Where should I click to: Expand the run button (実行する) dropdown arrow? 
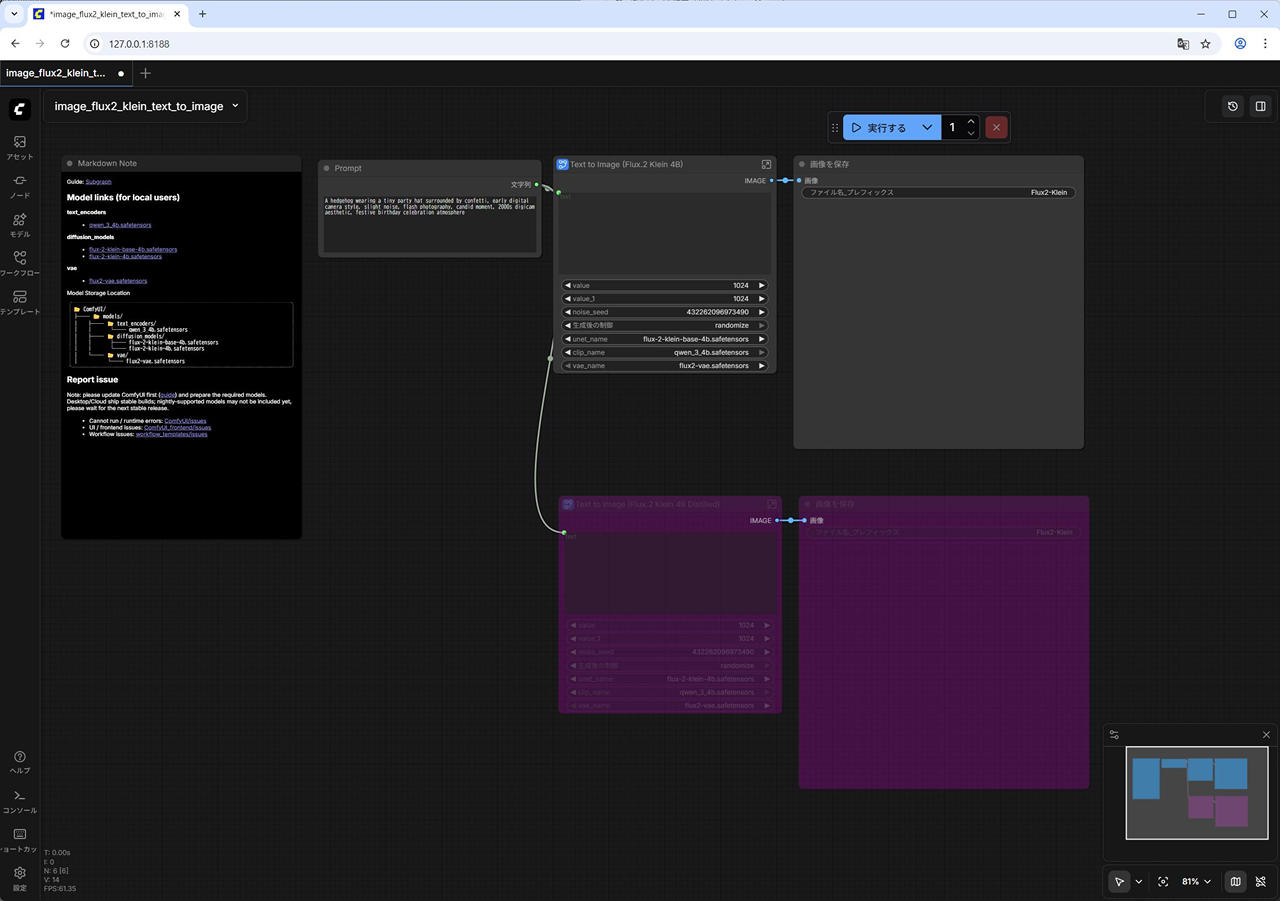(927, 128)
